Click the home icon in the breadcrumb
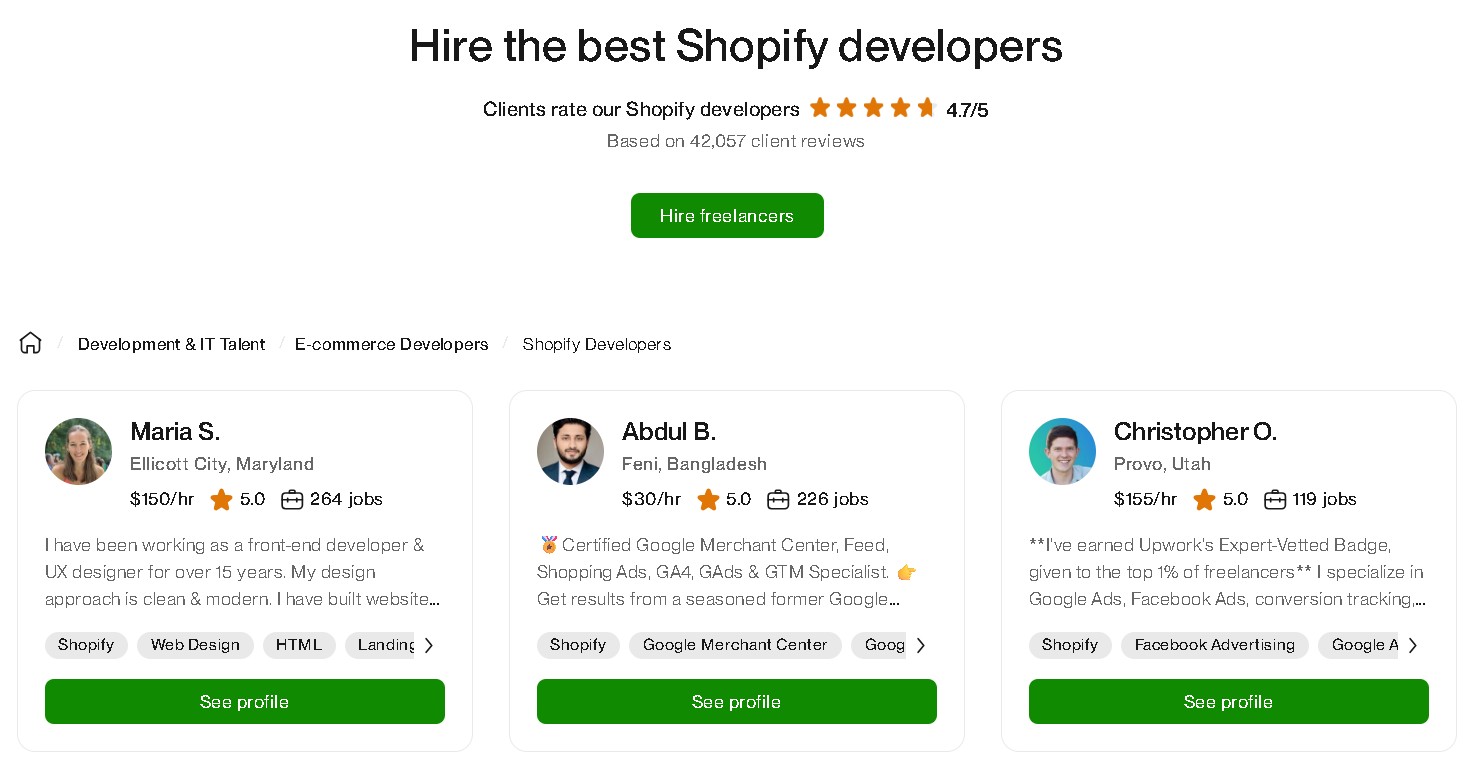The width and height of the screenshot is (1467, 762). pyautogui.click(x=30, y=343)
